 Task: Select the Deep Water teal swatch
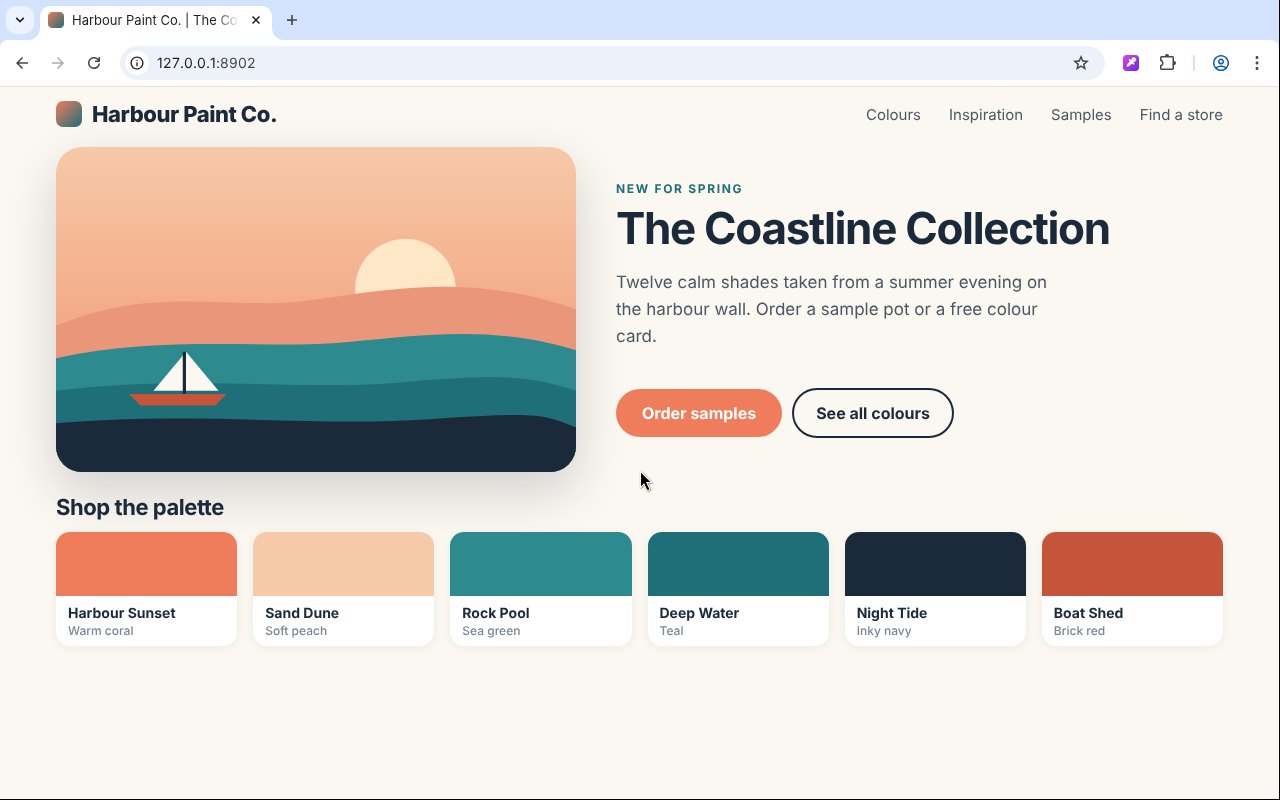(x=738, y=564)
